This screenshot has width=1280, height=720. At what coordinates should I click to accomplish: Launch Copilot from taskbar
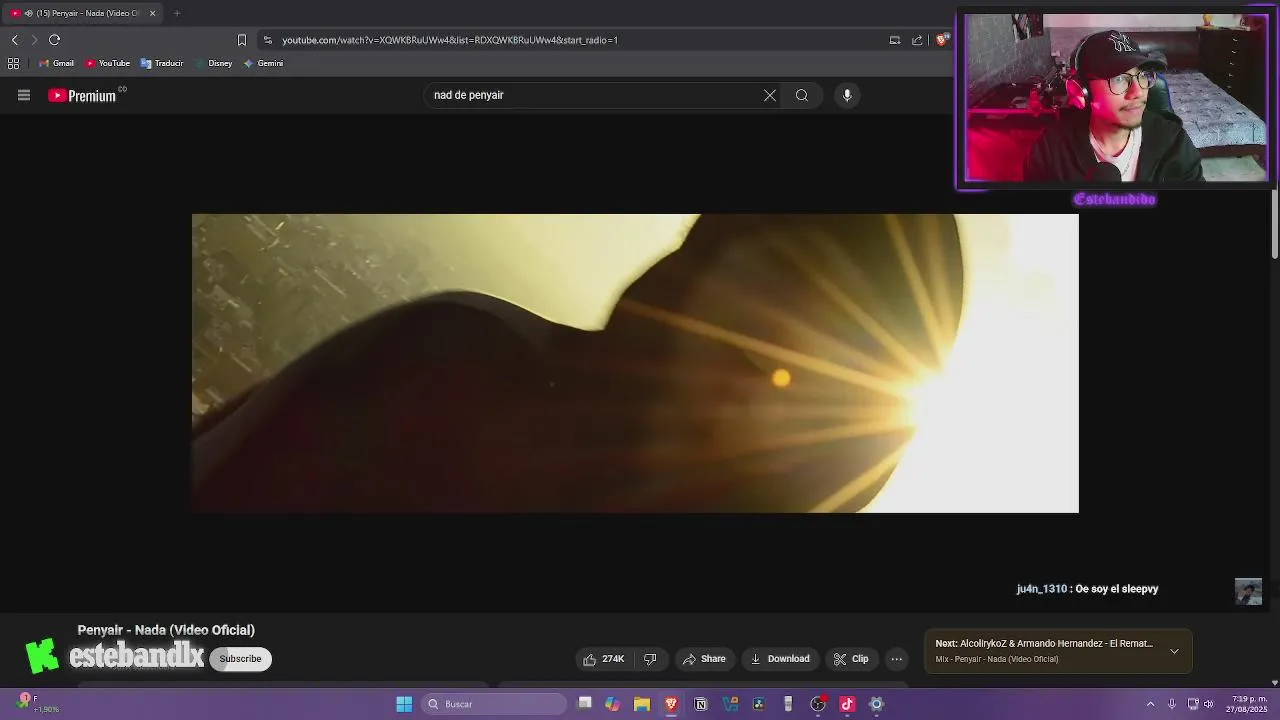pos(612,704)
